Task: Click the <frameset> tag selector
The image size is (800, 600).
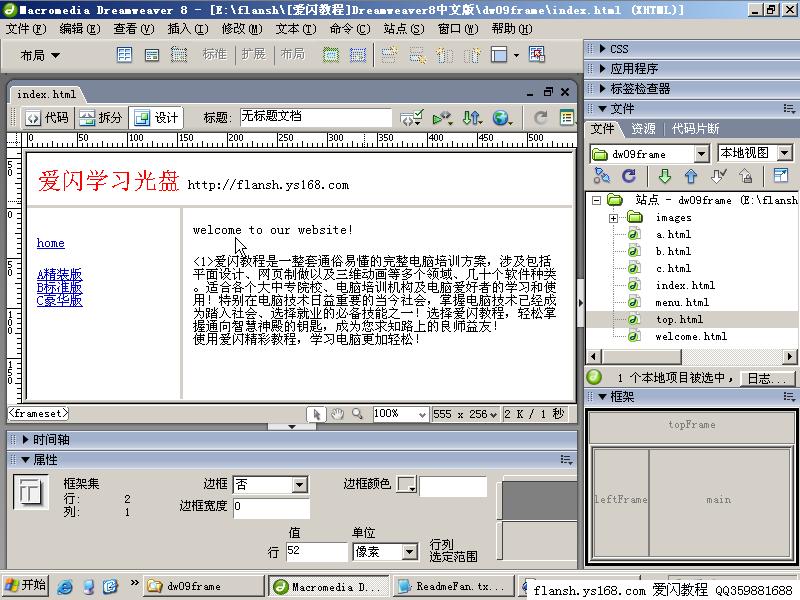Action: tap(38, 413)
